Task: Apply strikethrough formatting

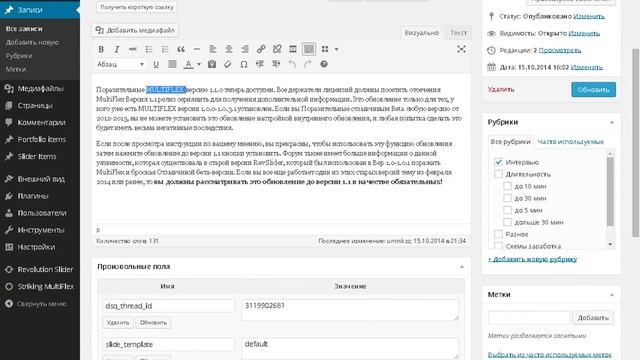Action: 133,49
